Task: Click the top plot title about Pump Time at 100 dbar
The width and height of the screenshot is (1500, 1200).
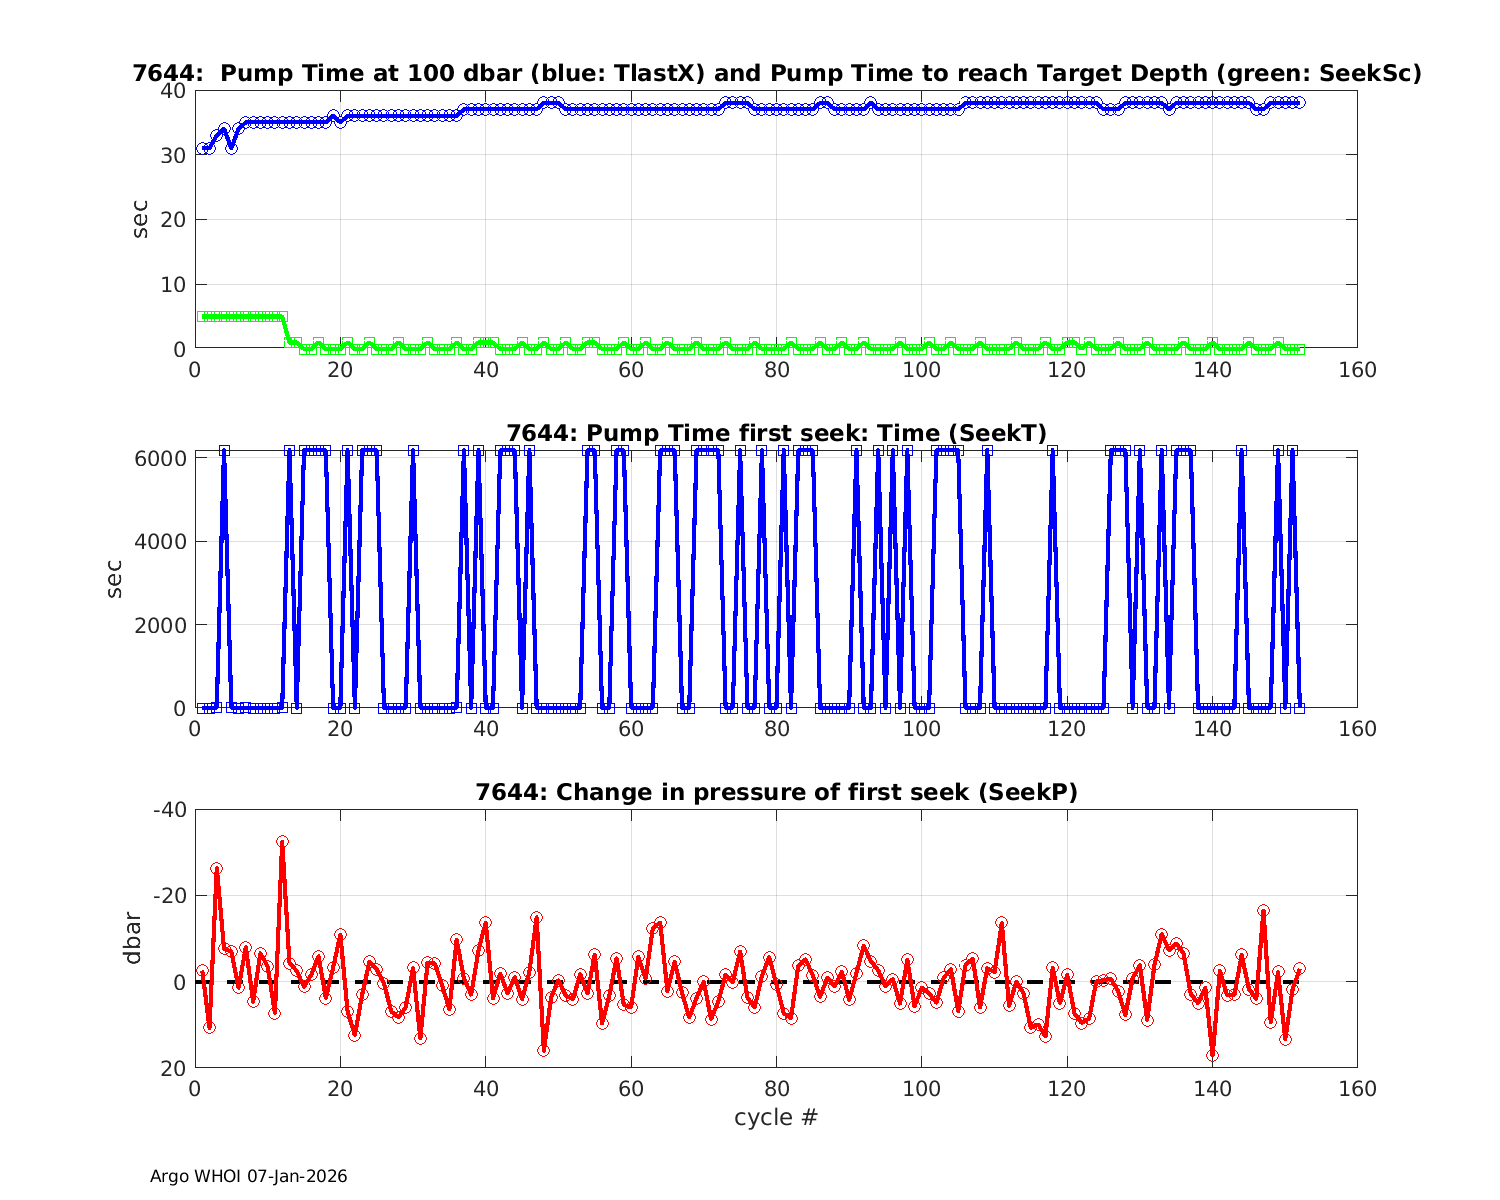Action: pos(776,73)
